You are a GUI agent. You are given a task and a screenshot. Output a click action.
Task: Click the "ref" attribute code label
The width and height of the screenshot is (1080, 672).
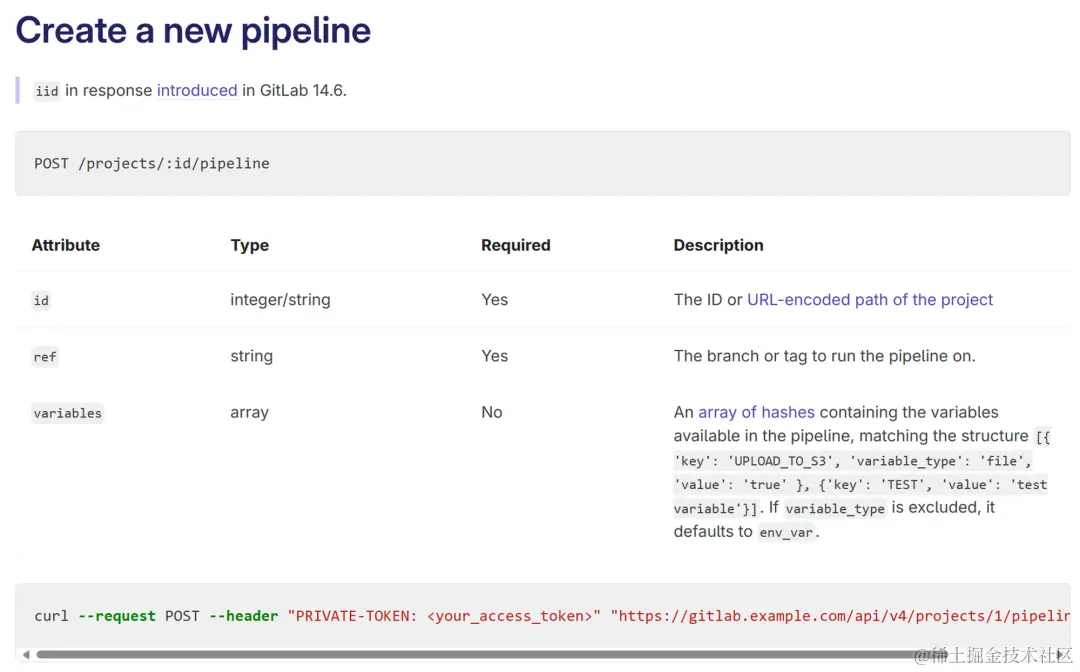[x=45, y=357]
